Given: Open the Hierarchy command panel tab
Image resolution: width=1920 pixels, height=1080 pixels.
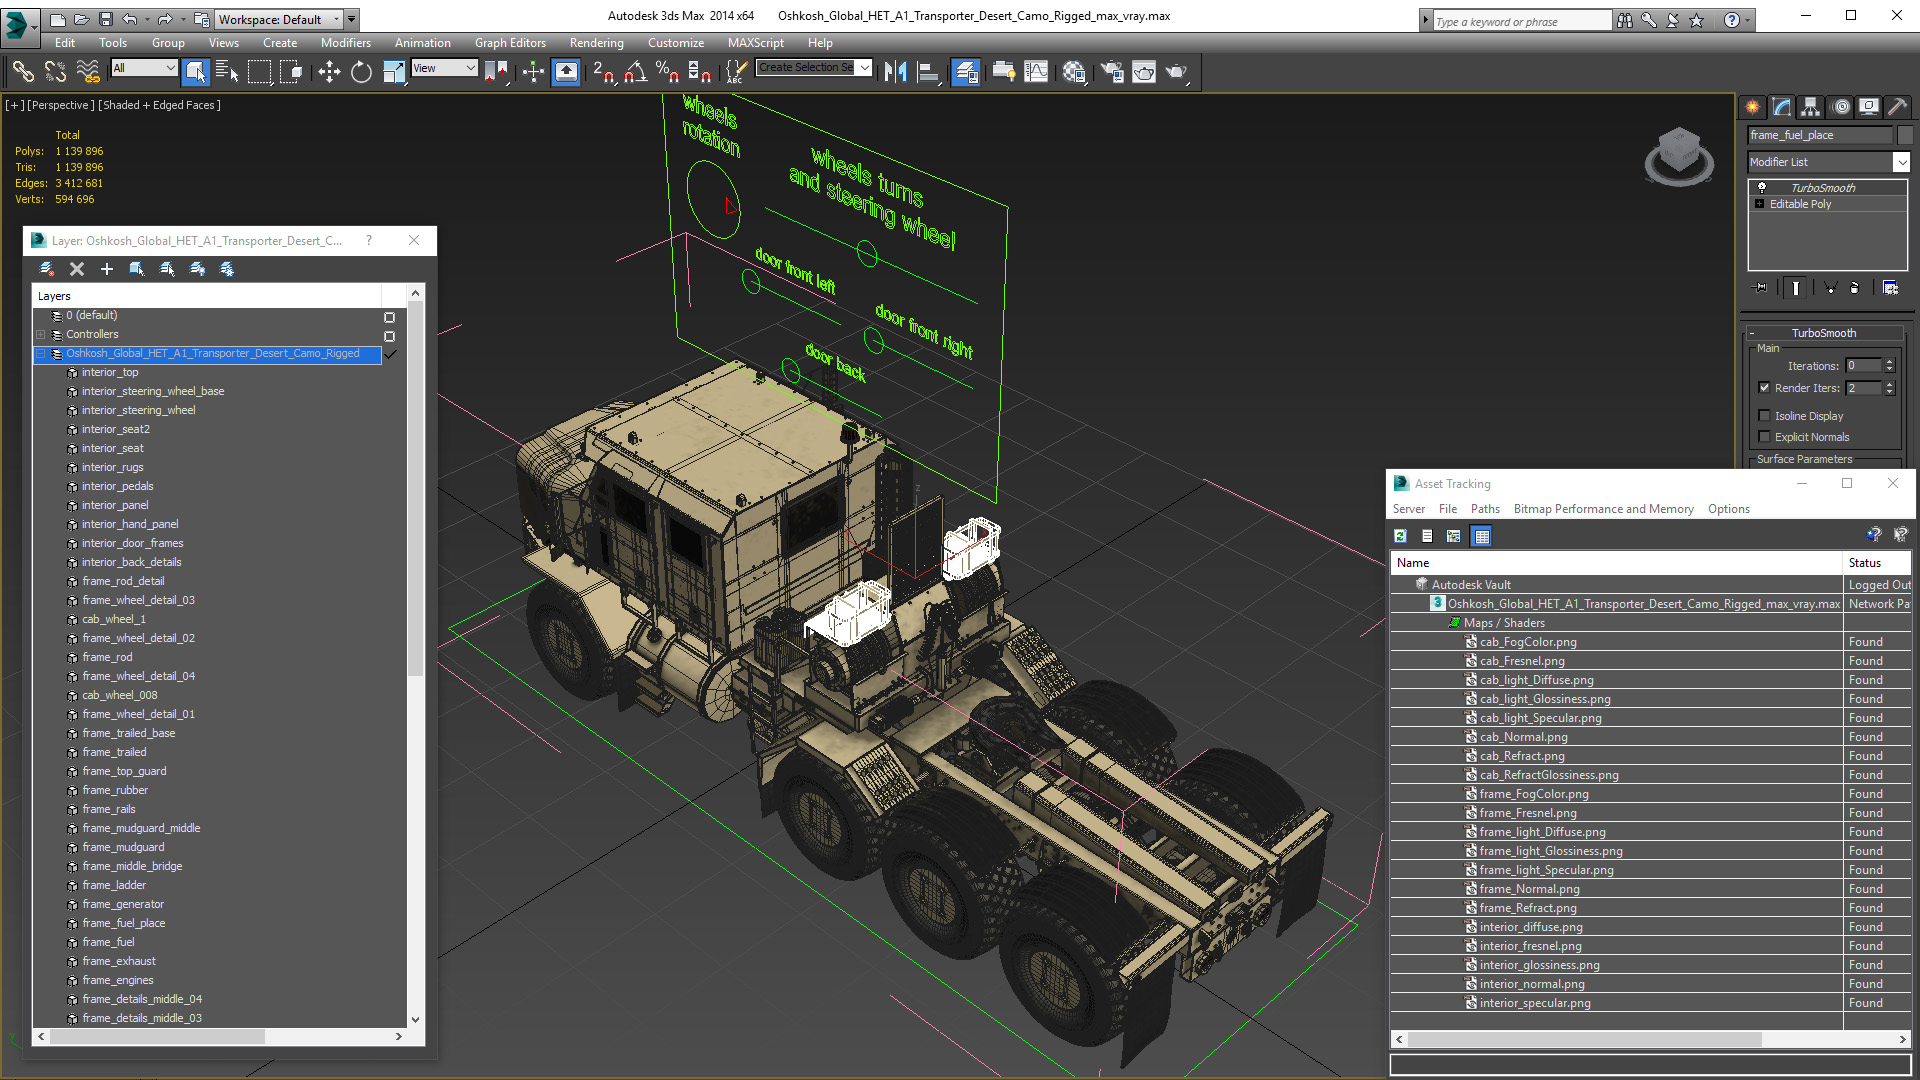Looking at the screenshot, I should [1811, 107].
